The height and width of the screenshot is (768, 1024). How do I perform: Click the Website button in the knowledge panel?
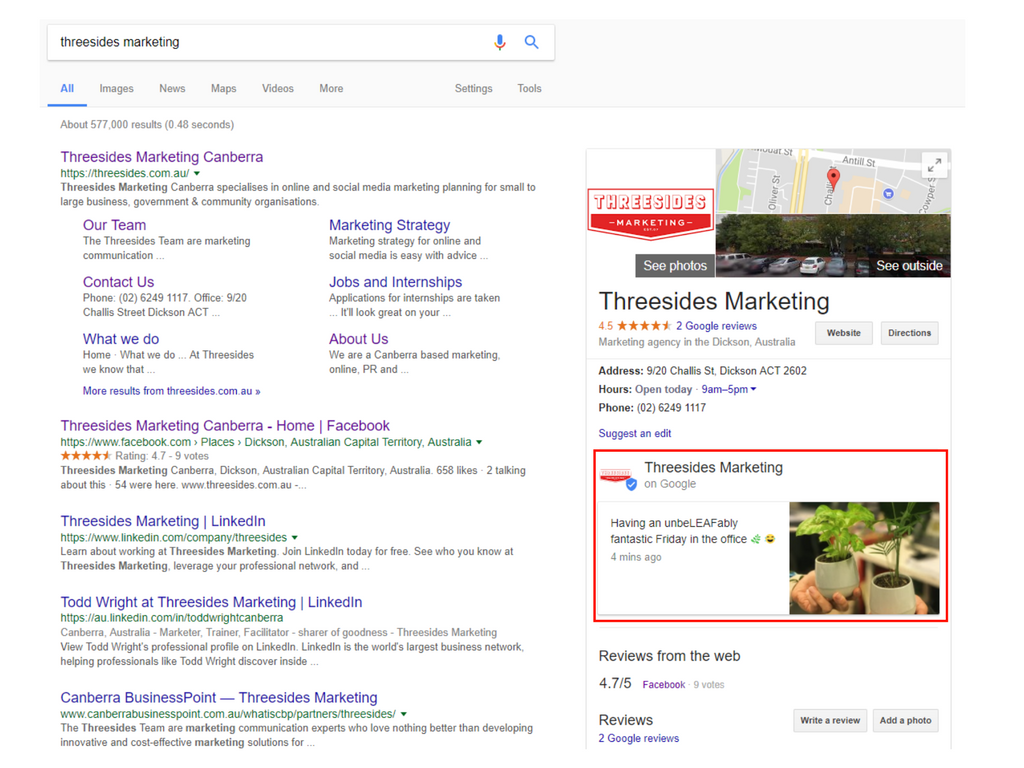coord(843,333)
